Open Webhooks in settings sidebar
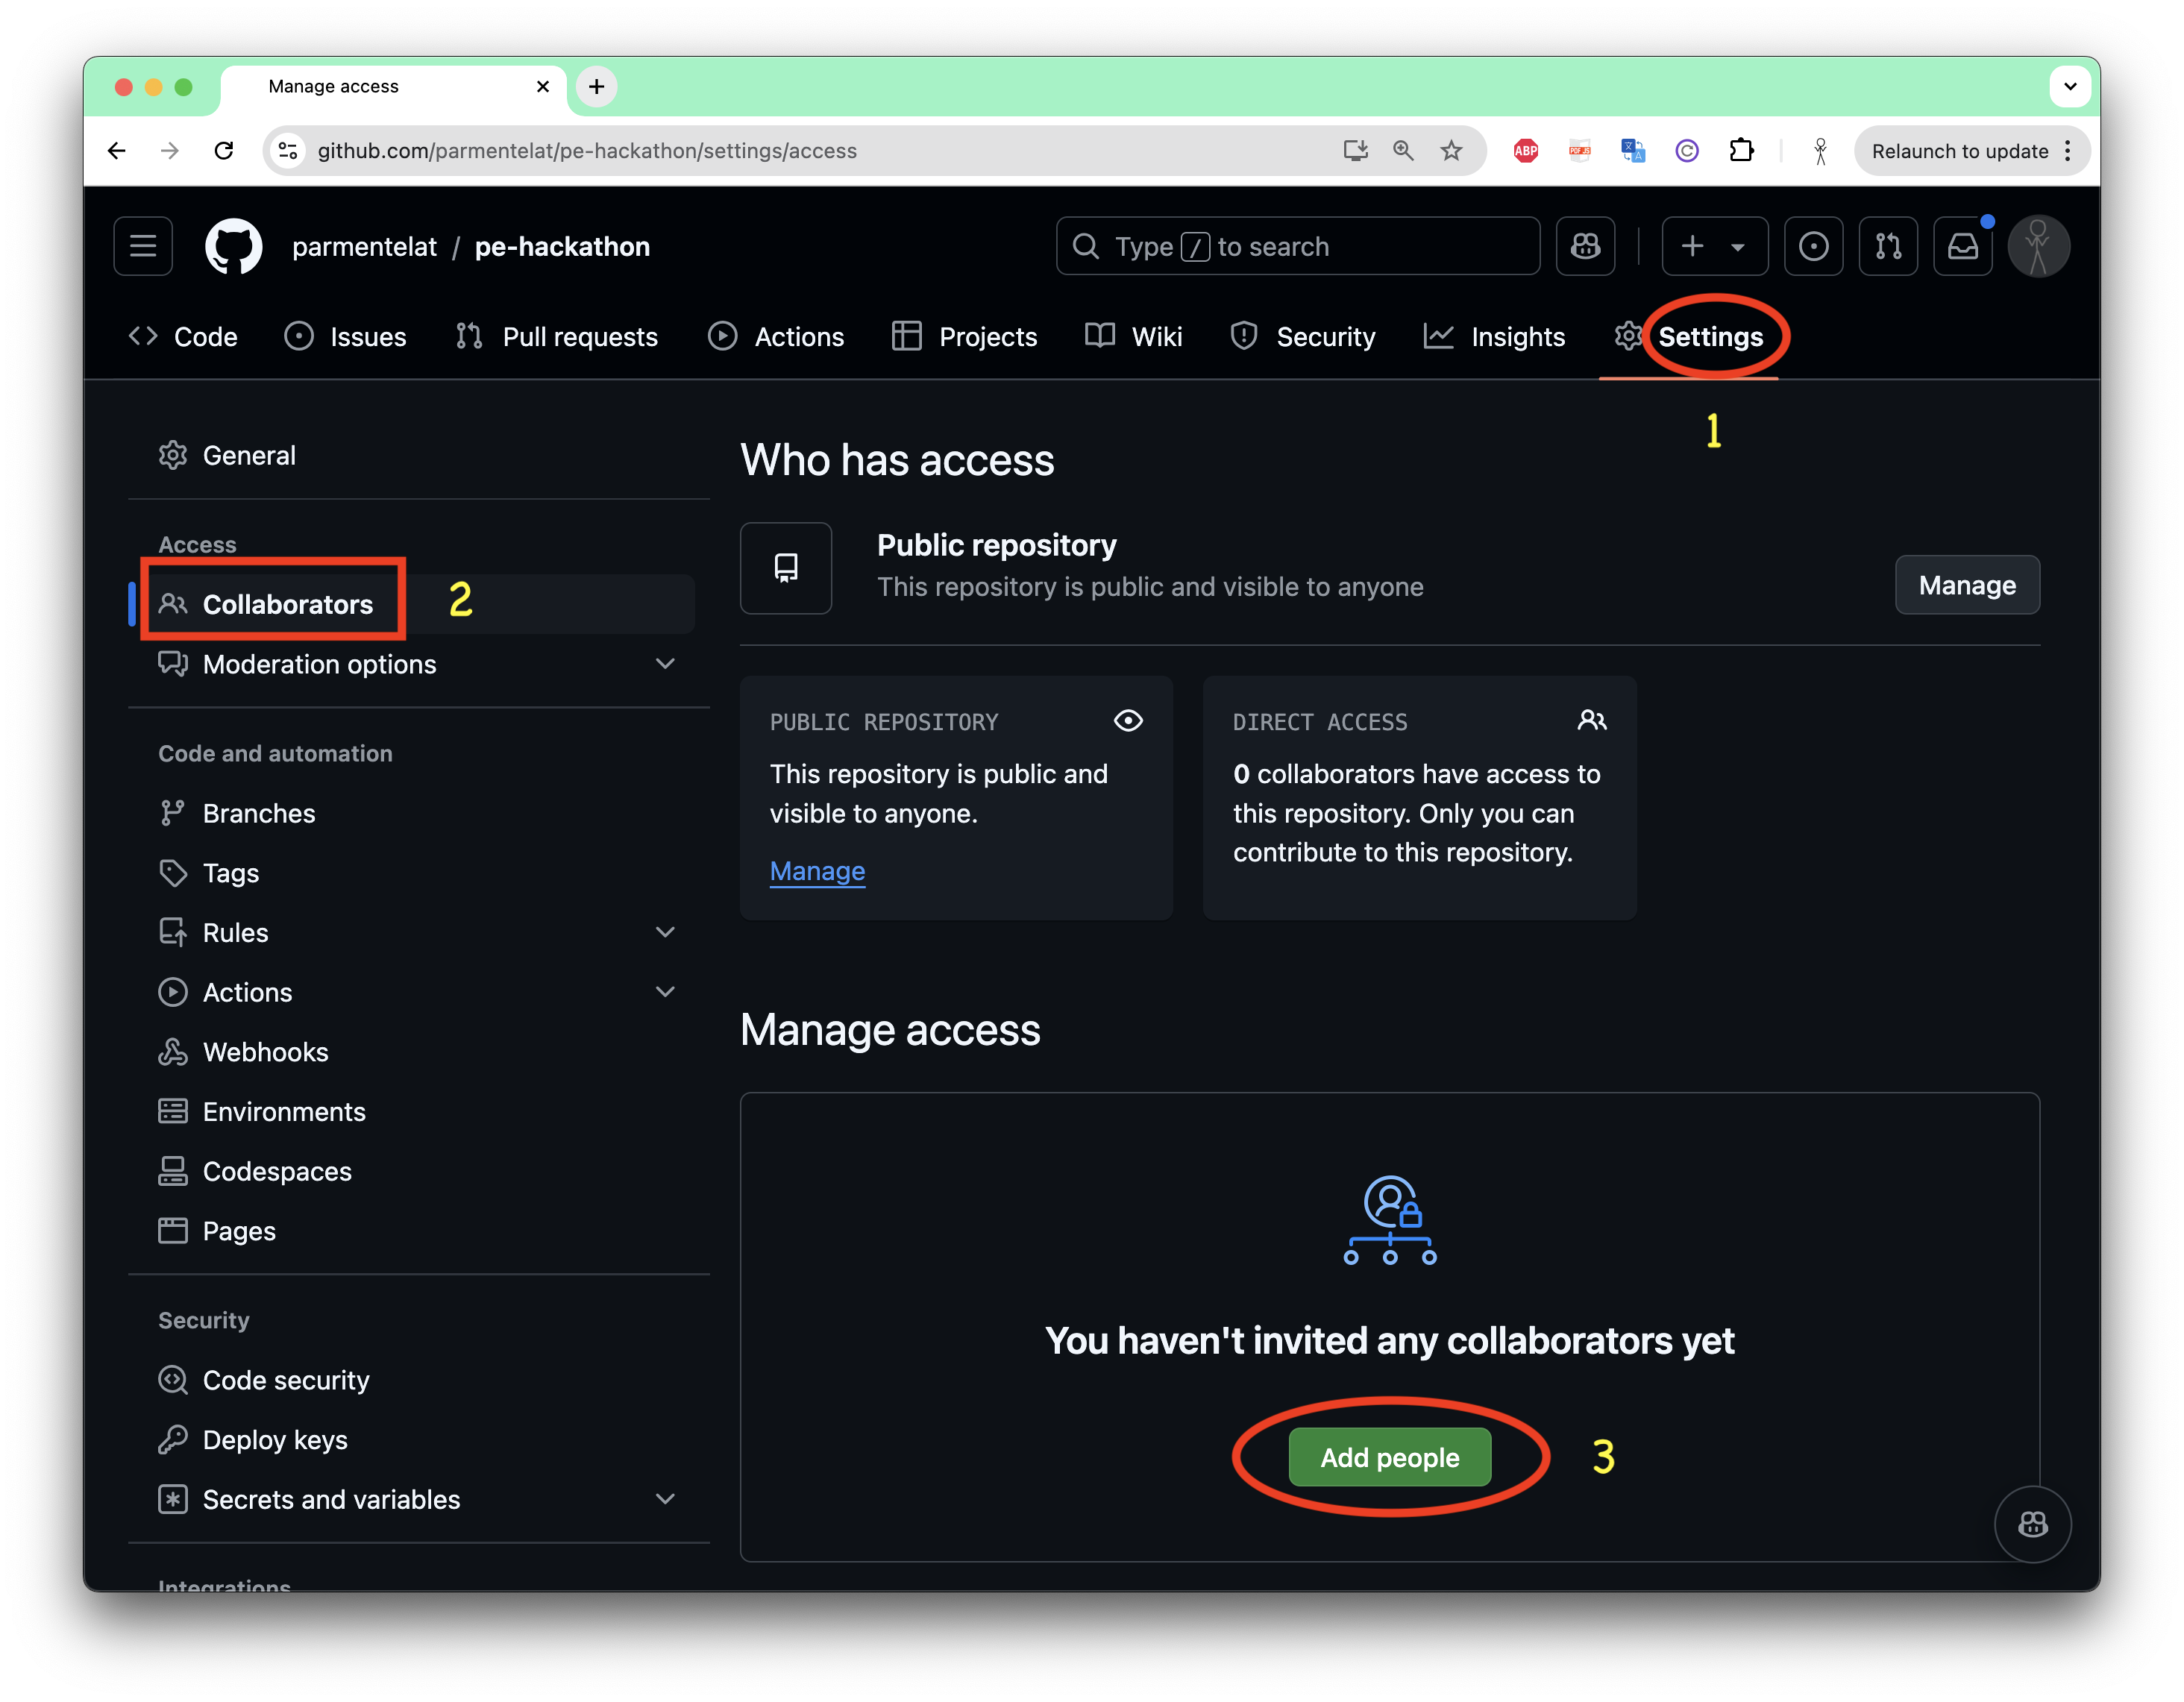This screenshot has width=2184, height=1702. pos(265,1052)
